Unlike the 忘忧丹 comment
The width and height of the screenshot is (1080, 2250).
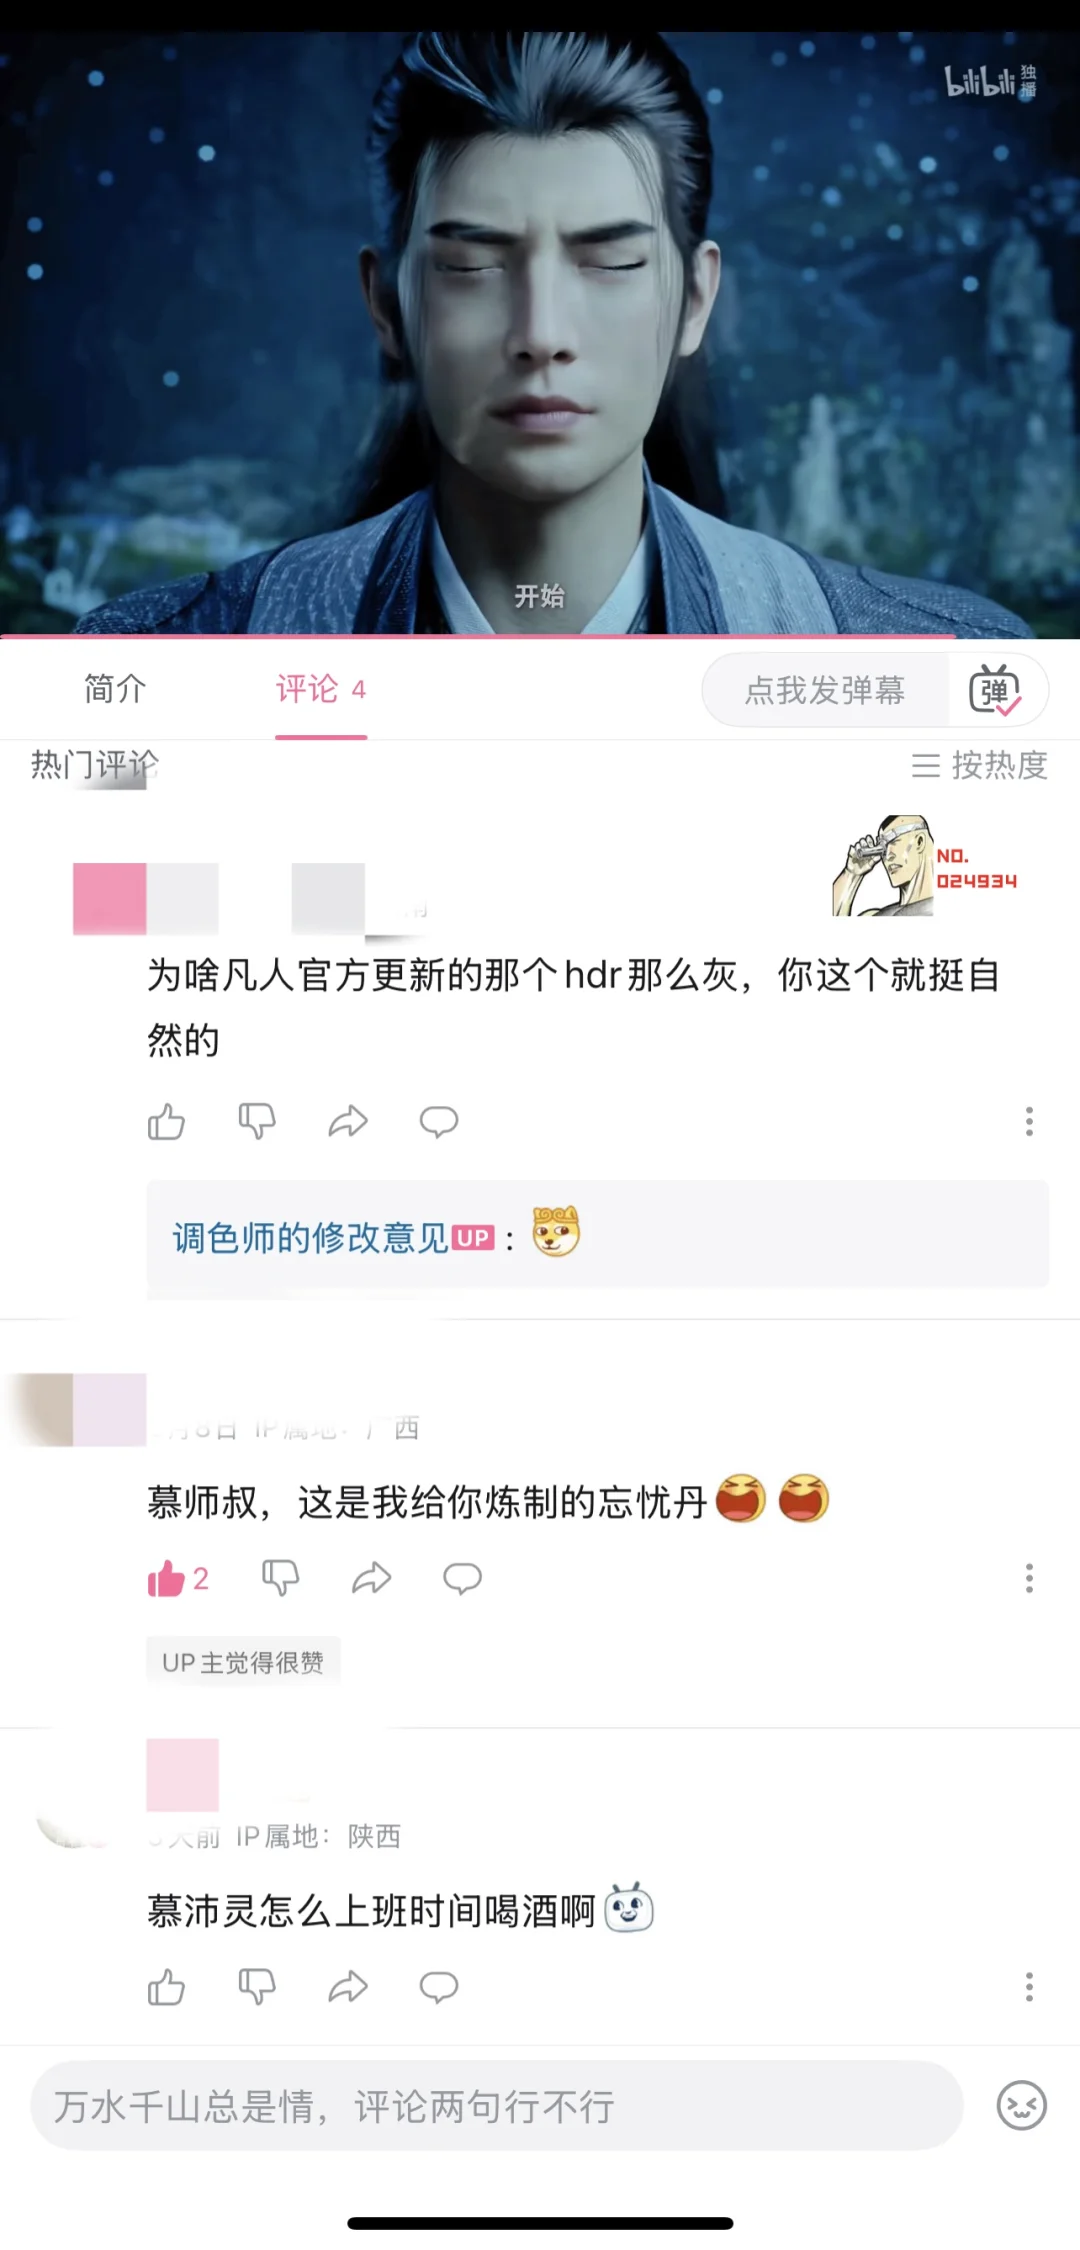click(178, 1579)
